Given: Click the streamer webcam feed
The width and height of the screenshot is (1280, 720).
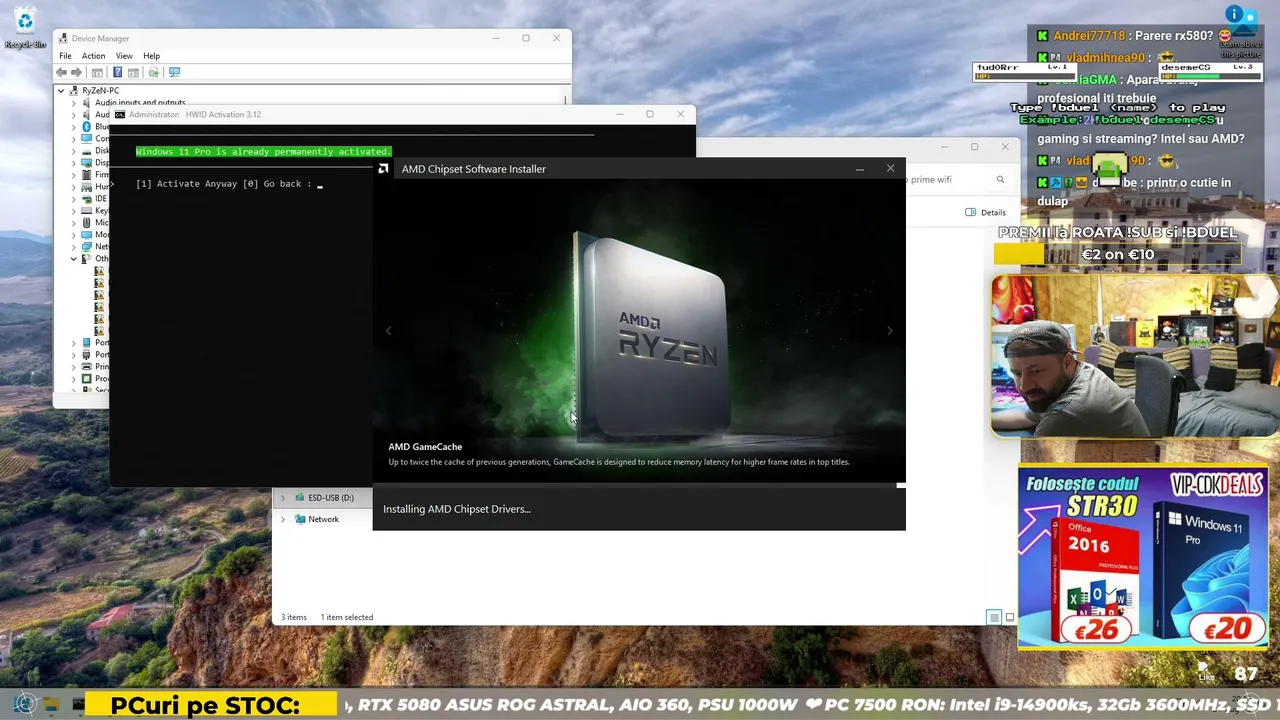Looking at the screenshot, I should [1135, 356].
